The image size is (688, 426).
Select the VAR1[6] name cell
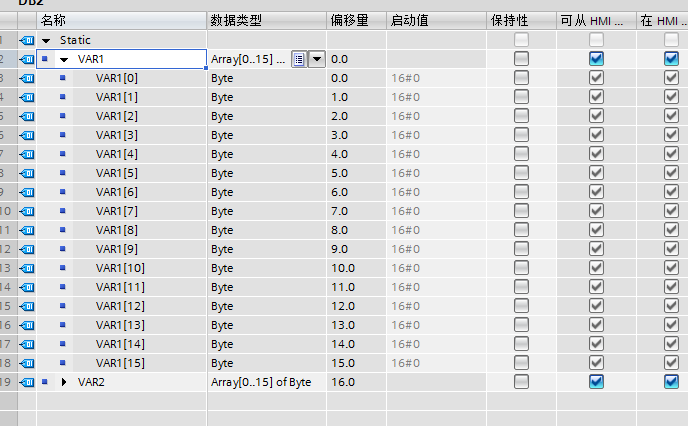(140, 192)
